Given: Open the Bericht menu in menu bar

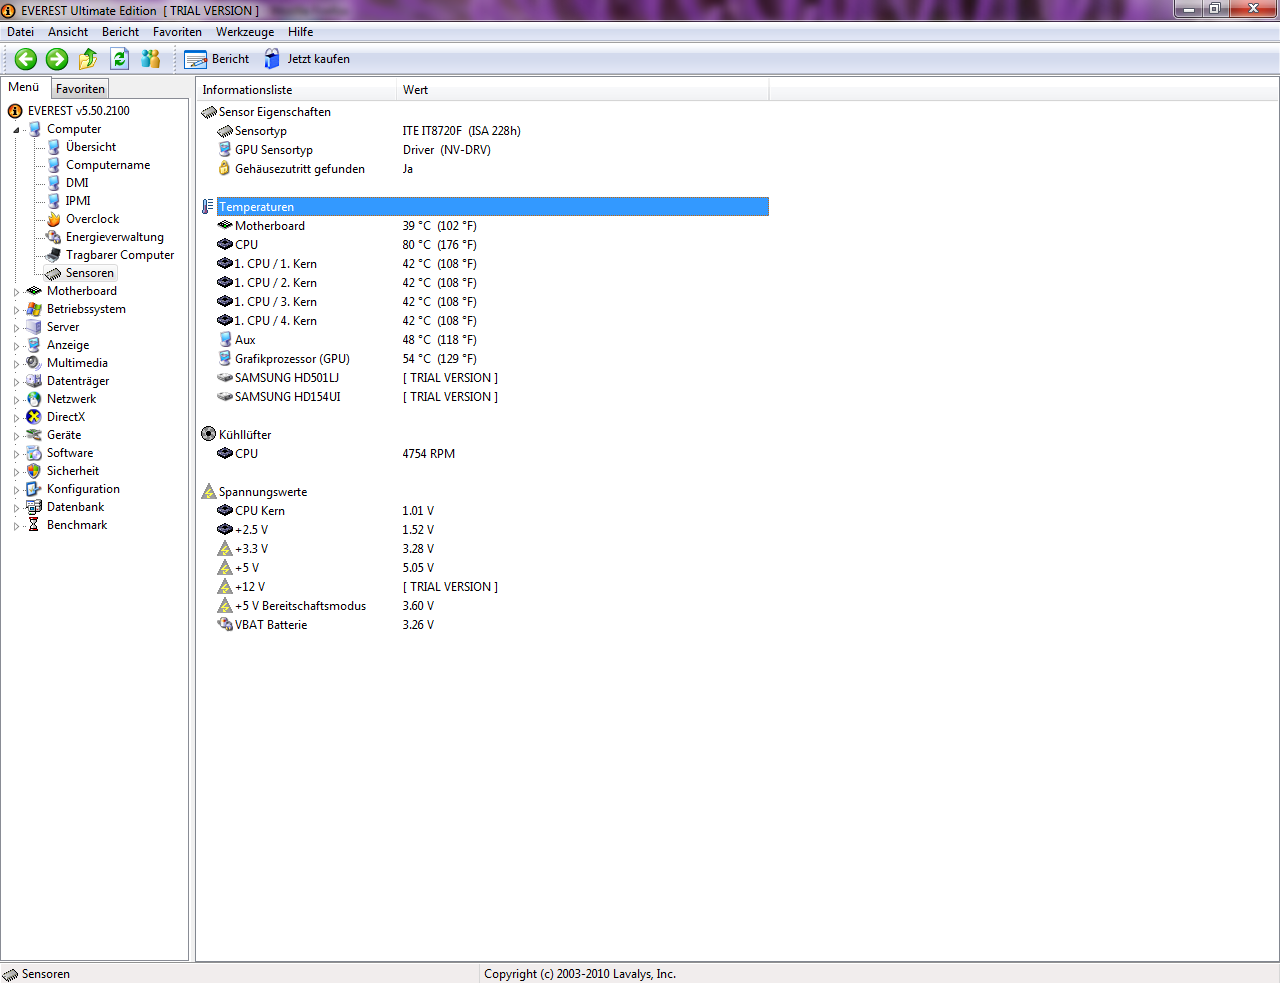Looking at the screenshot, I should (120, 32).
